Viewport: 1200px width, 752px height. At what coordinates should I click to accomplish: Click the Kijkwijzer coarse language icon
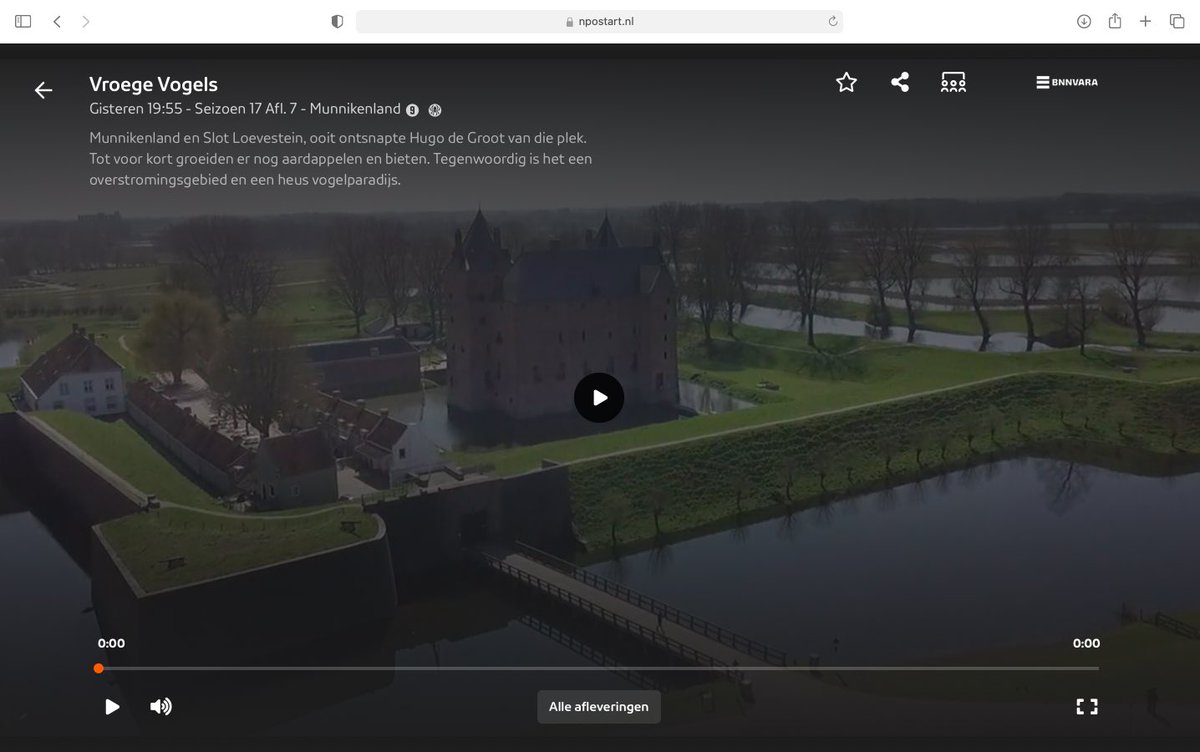[433, 110]
